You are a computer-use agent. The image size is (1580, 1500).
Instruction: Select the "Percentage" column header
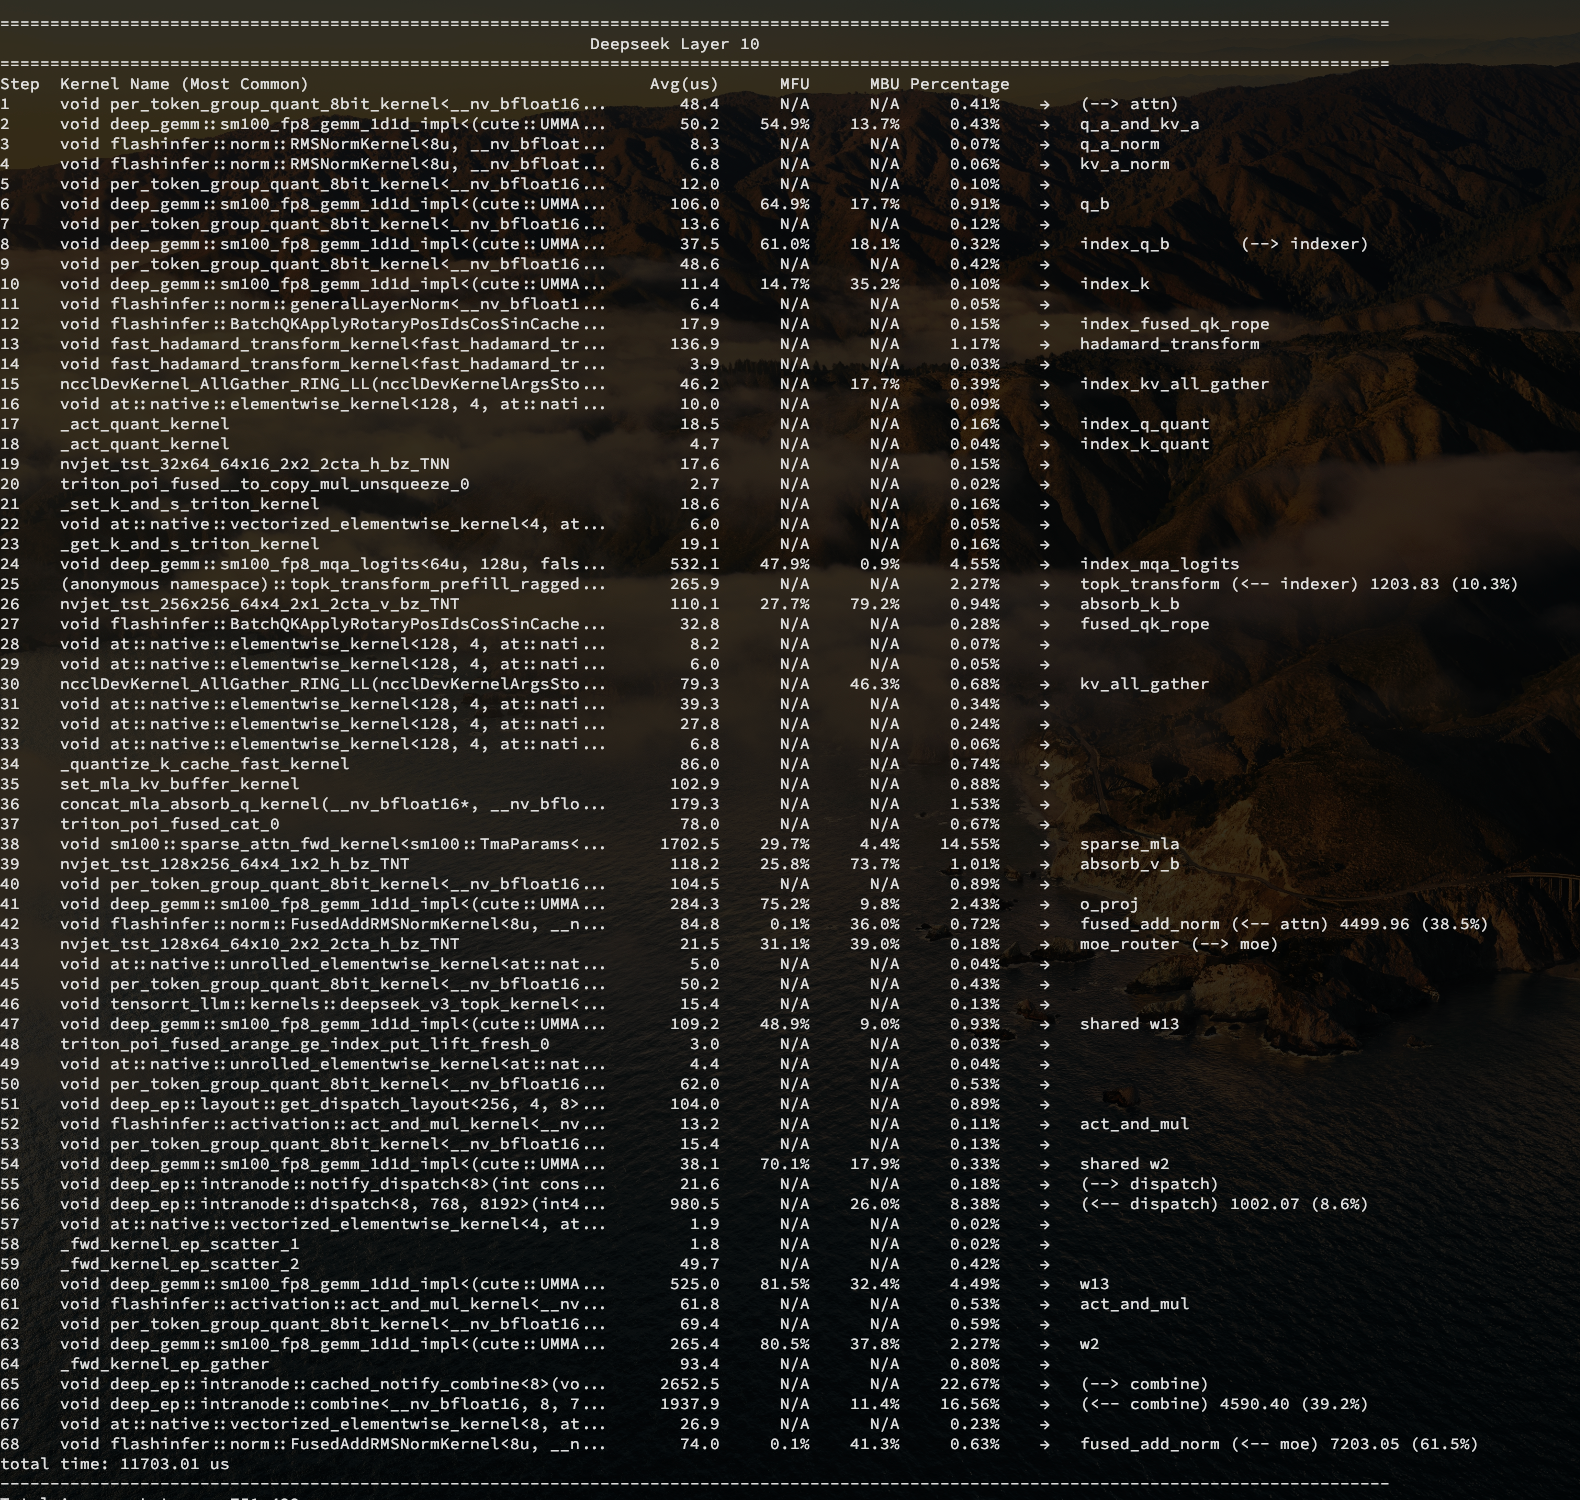coord(960,84)
